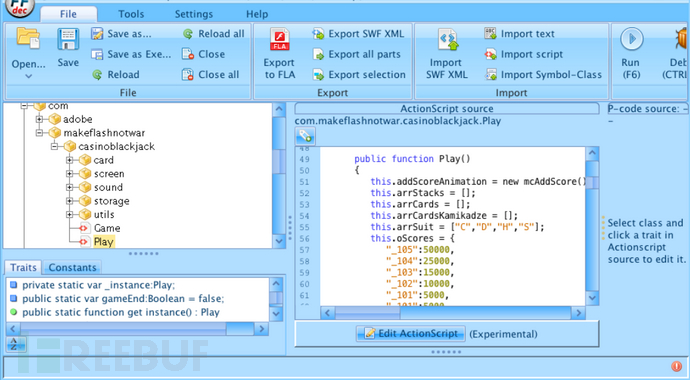Click the tag icon above the source code
Viewport: 690px width, 380px height.
click(x=305, y=136)
